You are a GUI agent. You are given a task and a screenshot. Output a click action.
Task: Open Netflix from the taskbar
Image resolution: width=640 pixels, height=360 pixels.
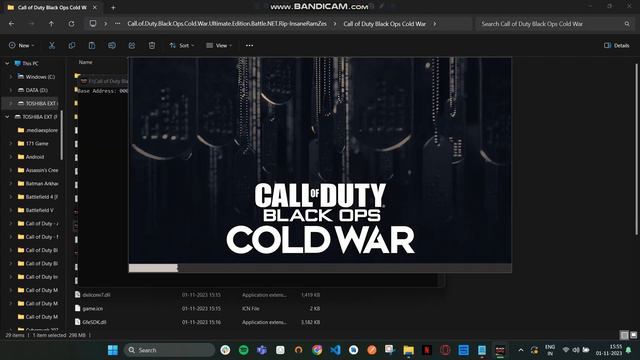(x=427, y=350)
